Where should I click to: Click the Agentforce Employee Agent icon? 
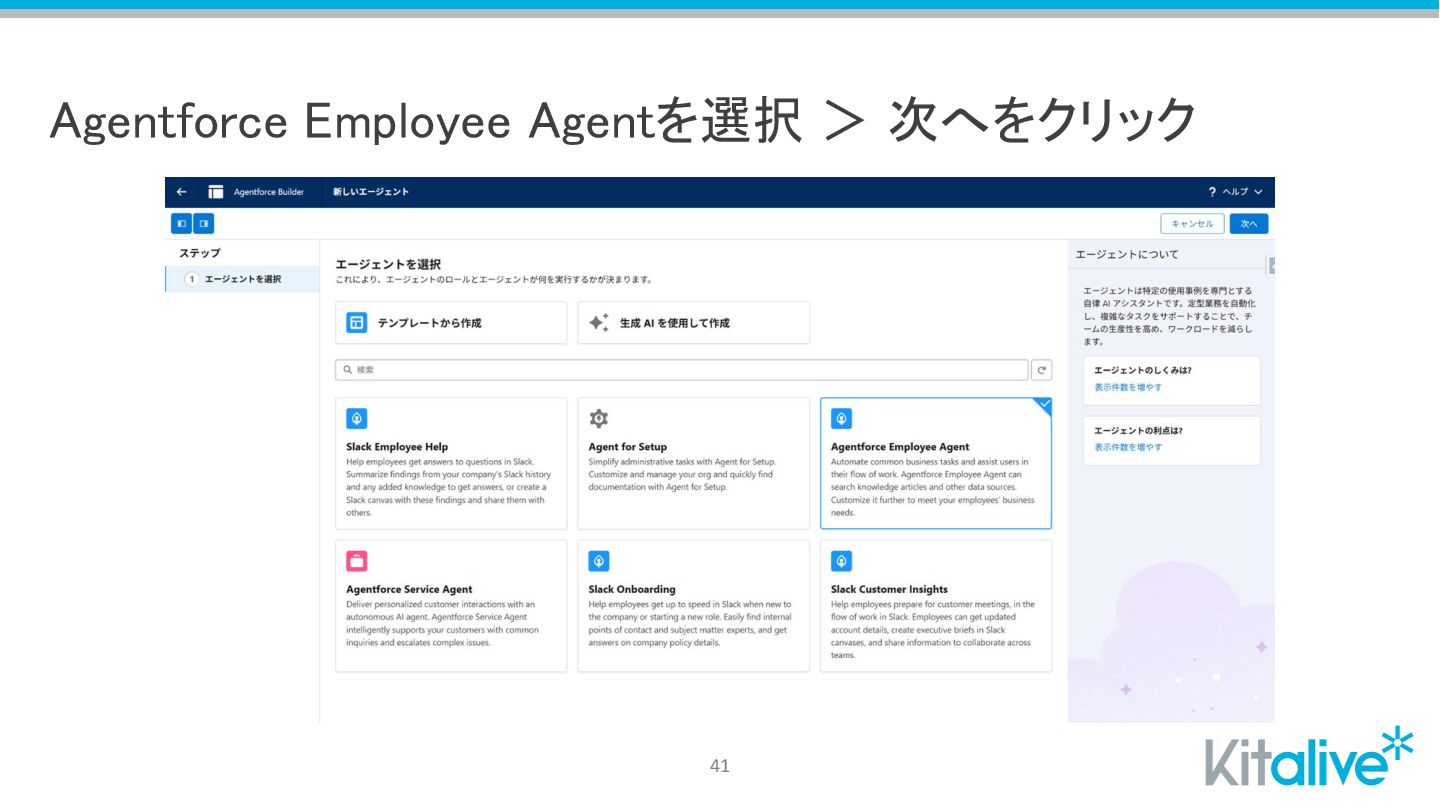(x=841, y=419)
